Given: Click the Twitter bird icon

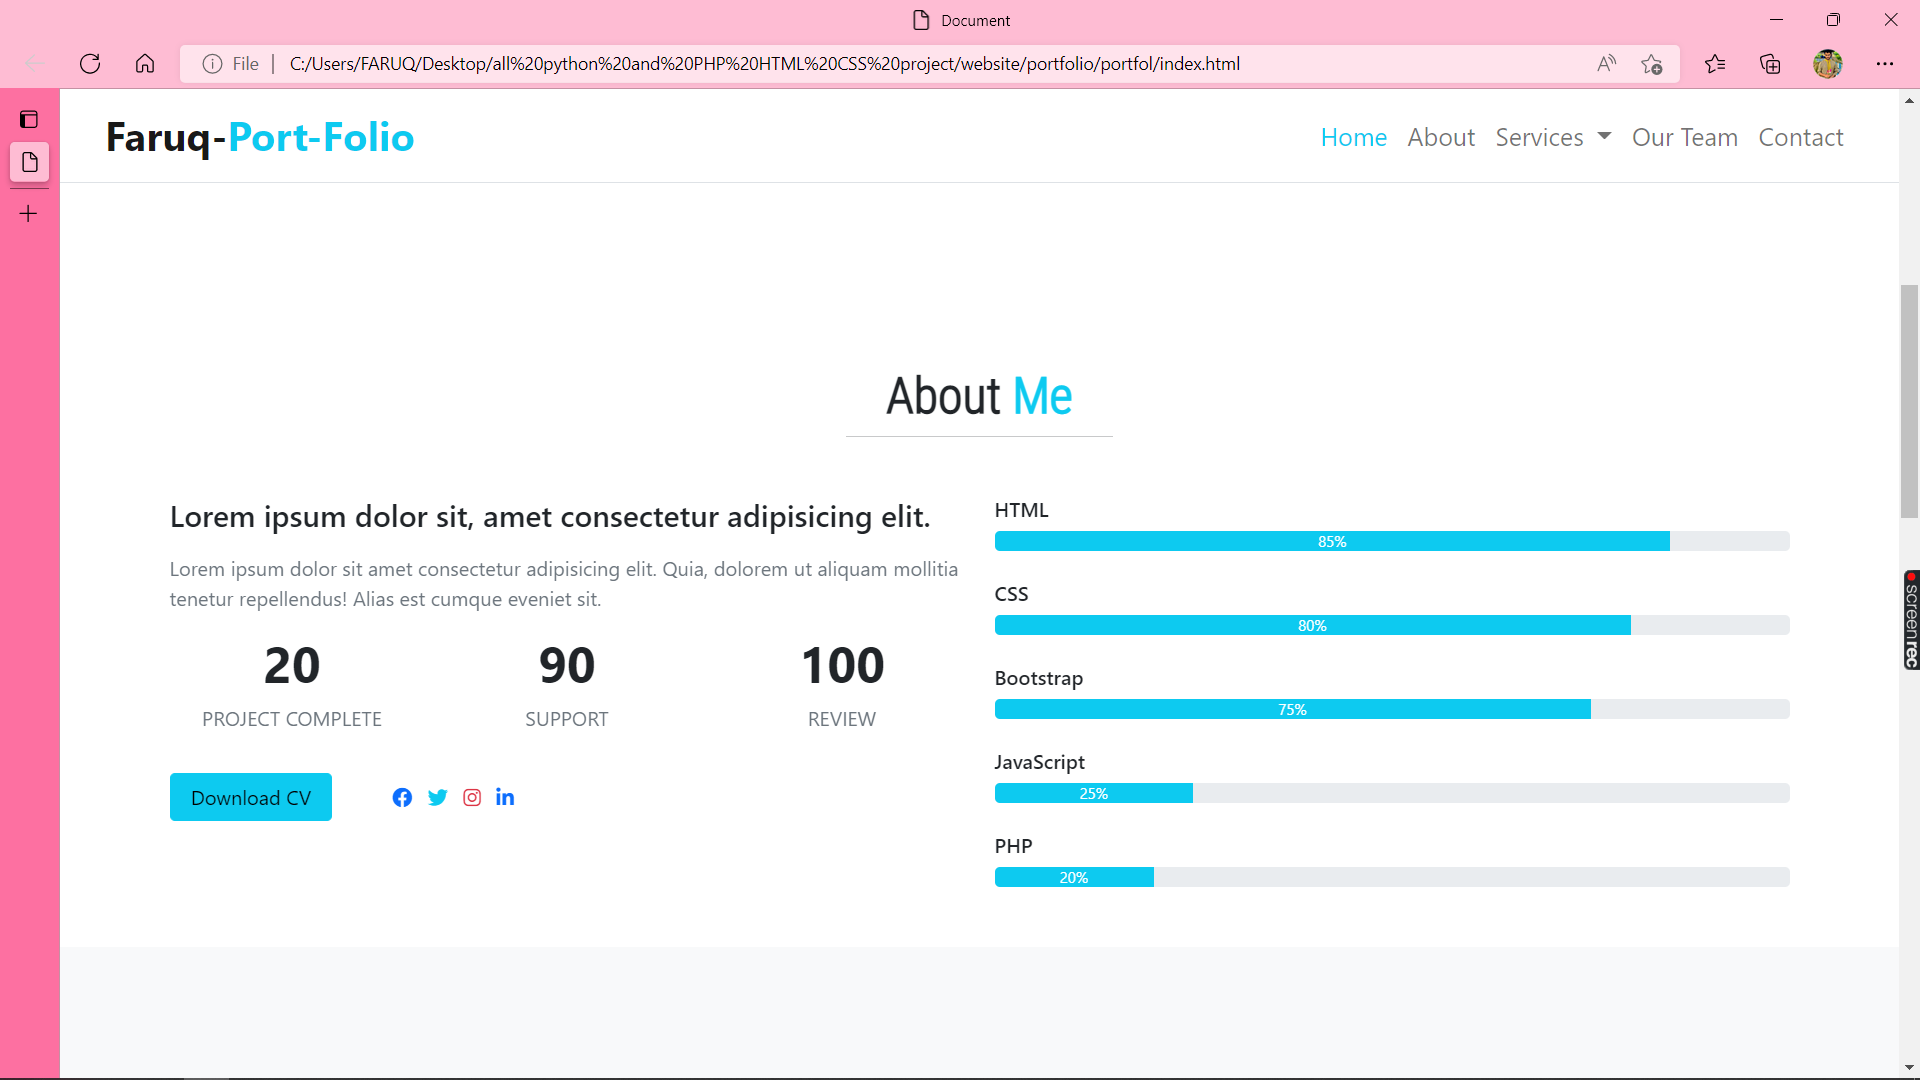Looking at the screenshot, I should click(437, 797).
